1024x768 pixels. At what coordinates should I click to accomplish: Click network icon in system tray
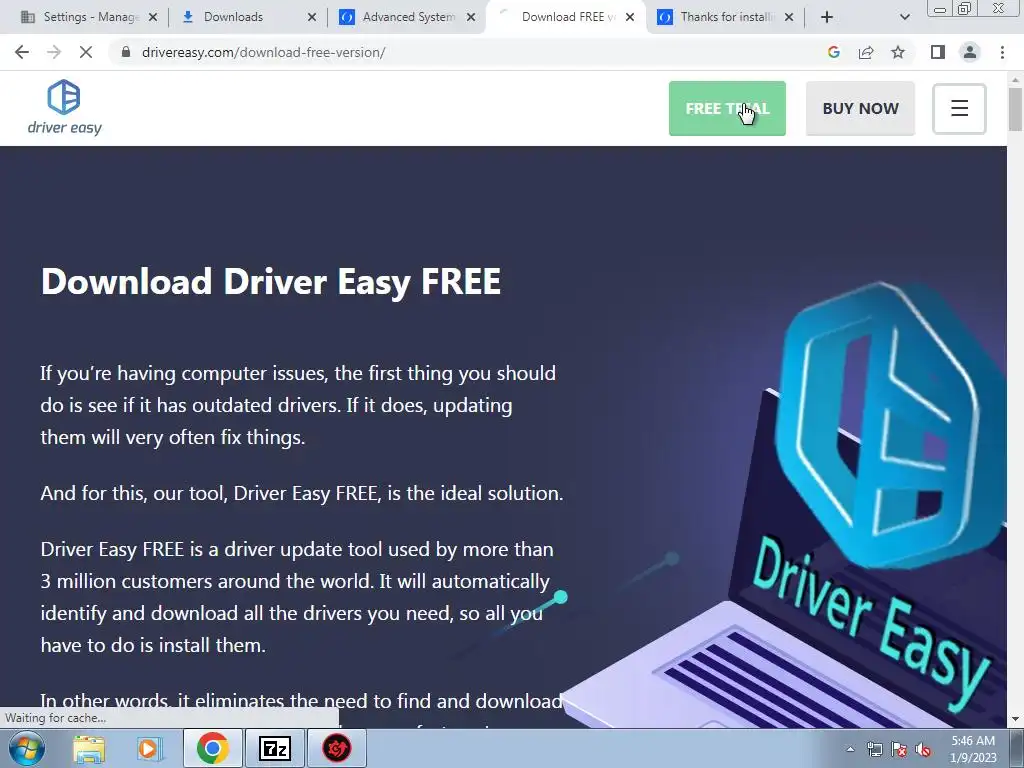click(x=874, y=750)
